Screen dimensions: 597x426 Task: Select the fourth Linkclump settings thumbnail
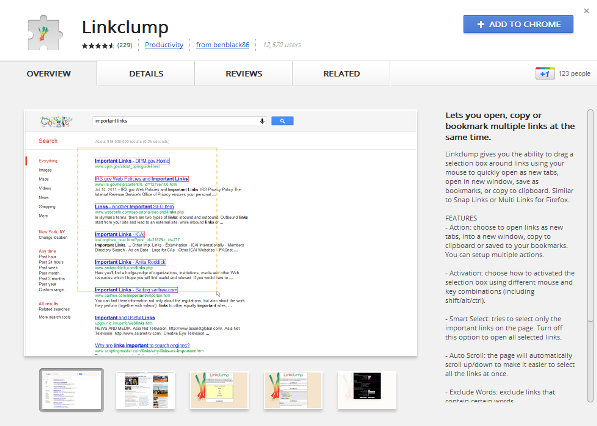point(293,390)
